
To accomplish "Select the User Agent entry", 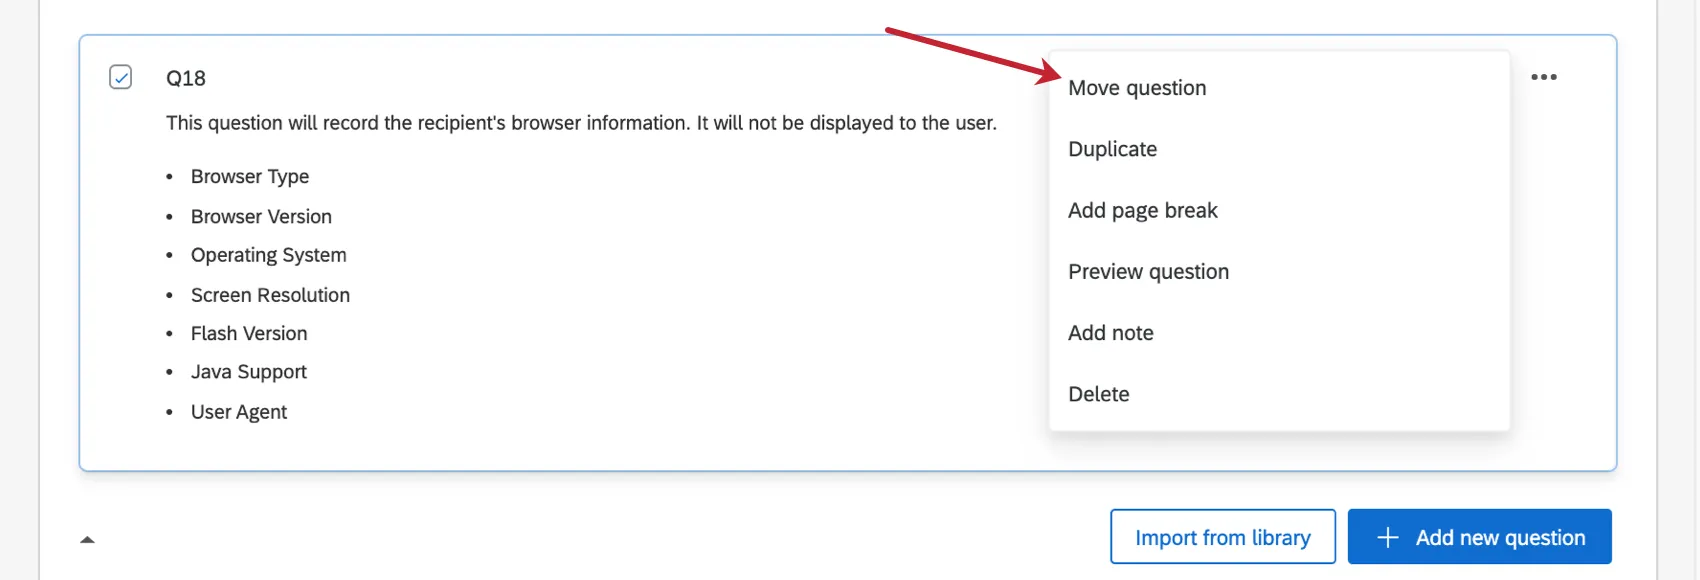I will click(238, 412).
